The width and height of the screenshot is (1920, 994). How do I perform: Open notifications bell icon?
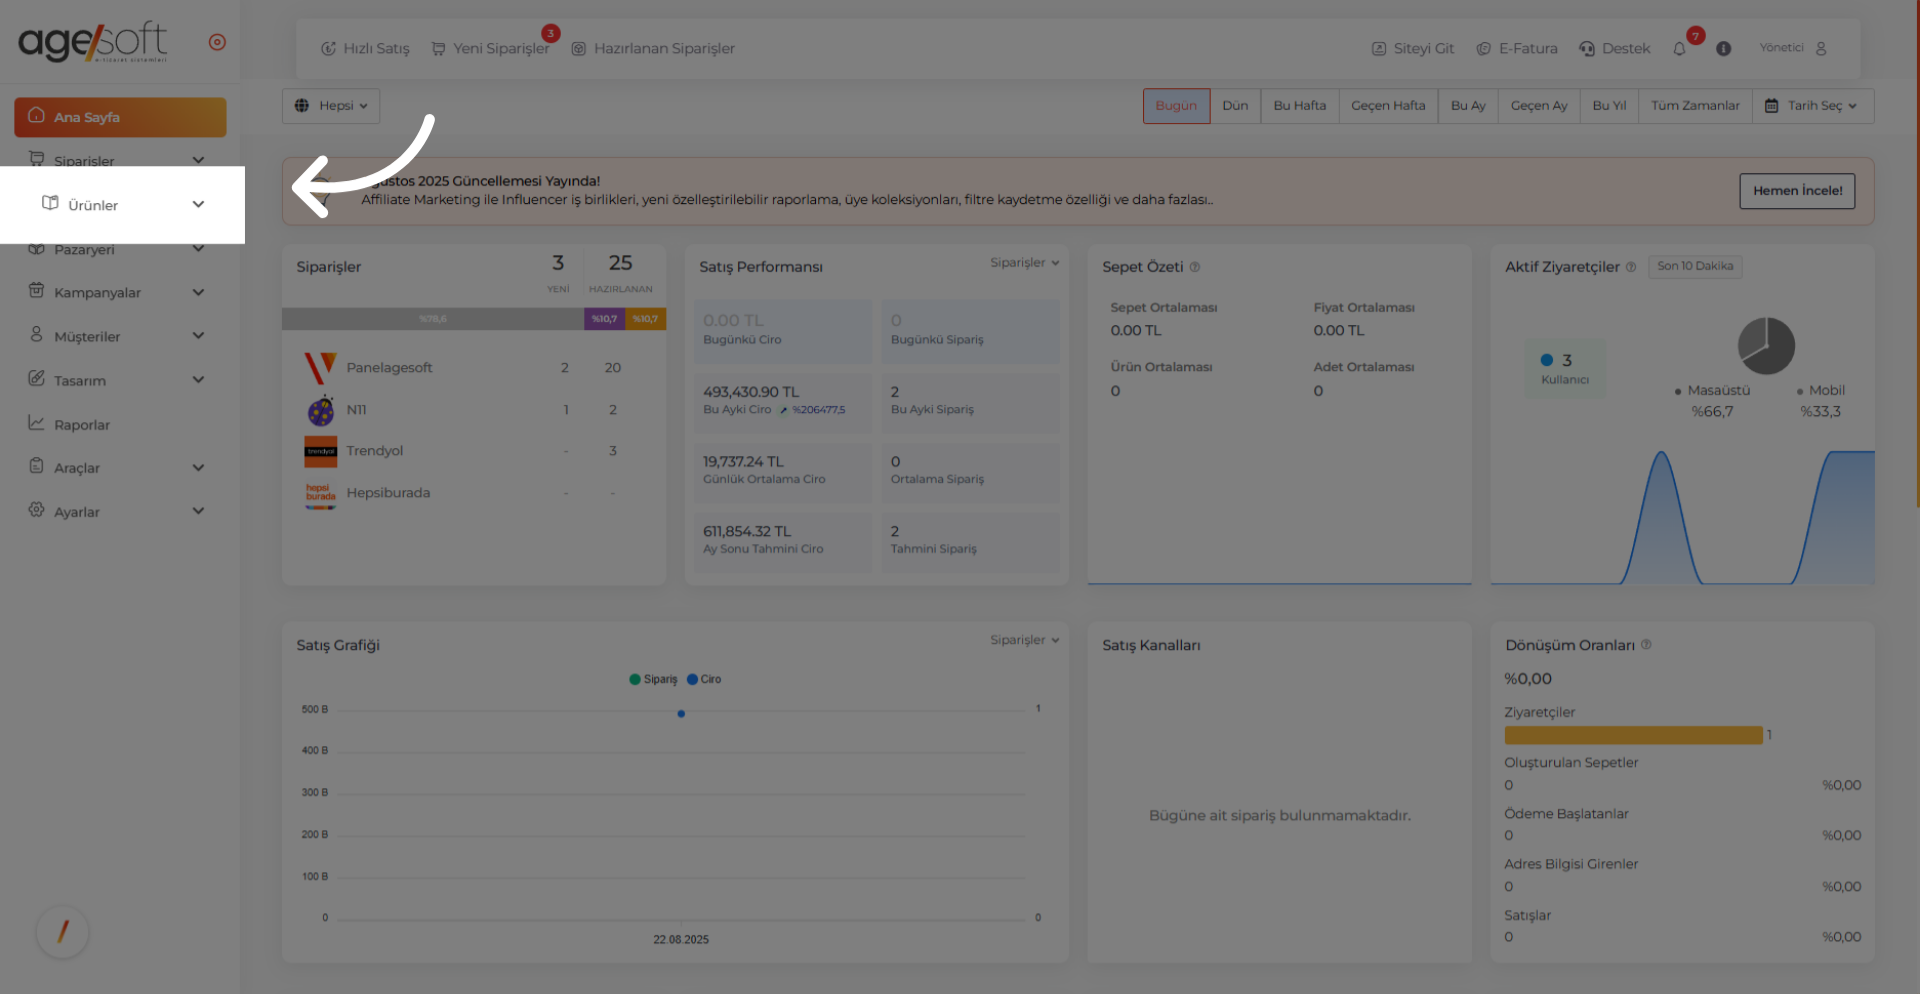click(1679, 49)
